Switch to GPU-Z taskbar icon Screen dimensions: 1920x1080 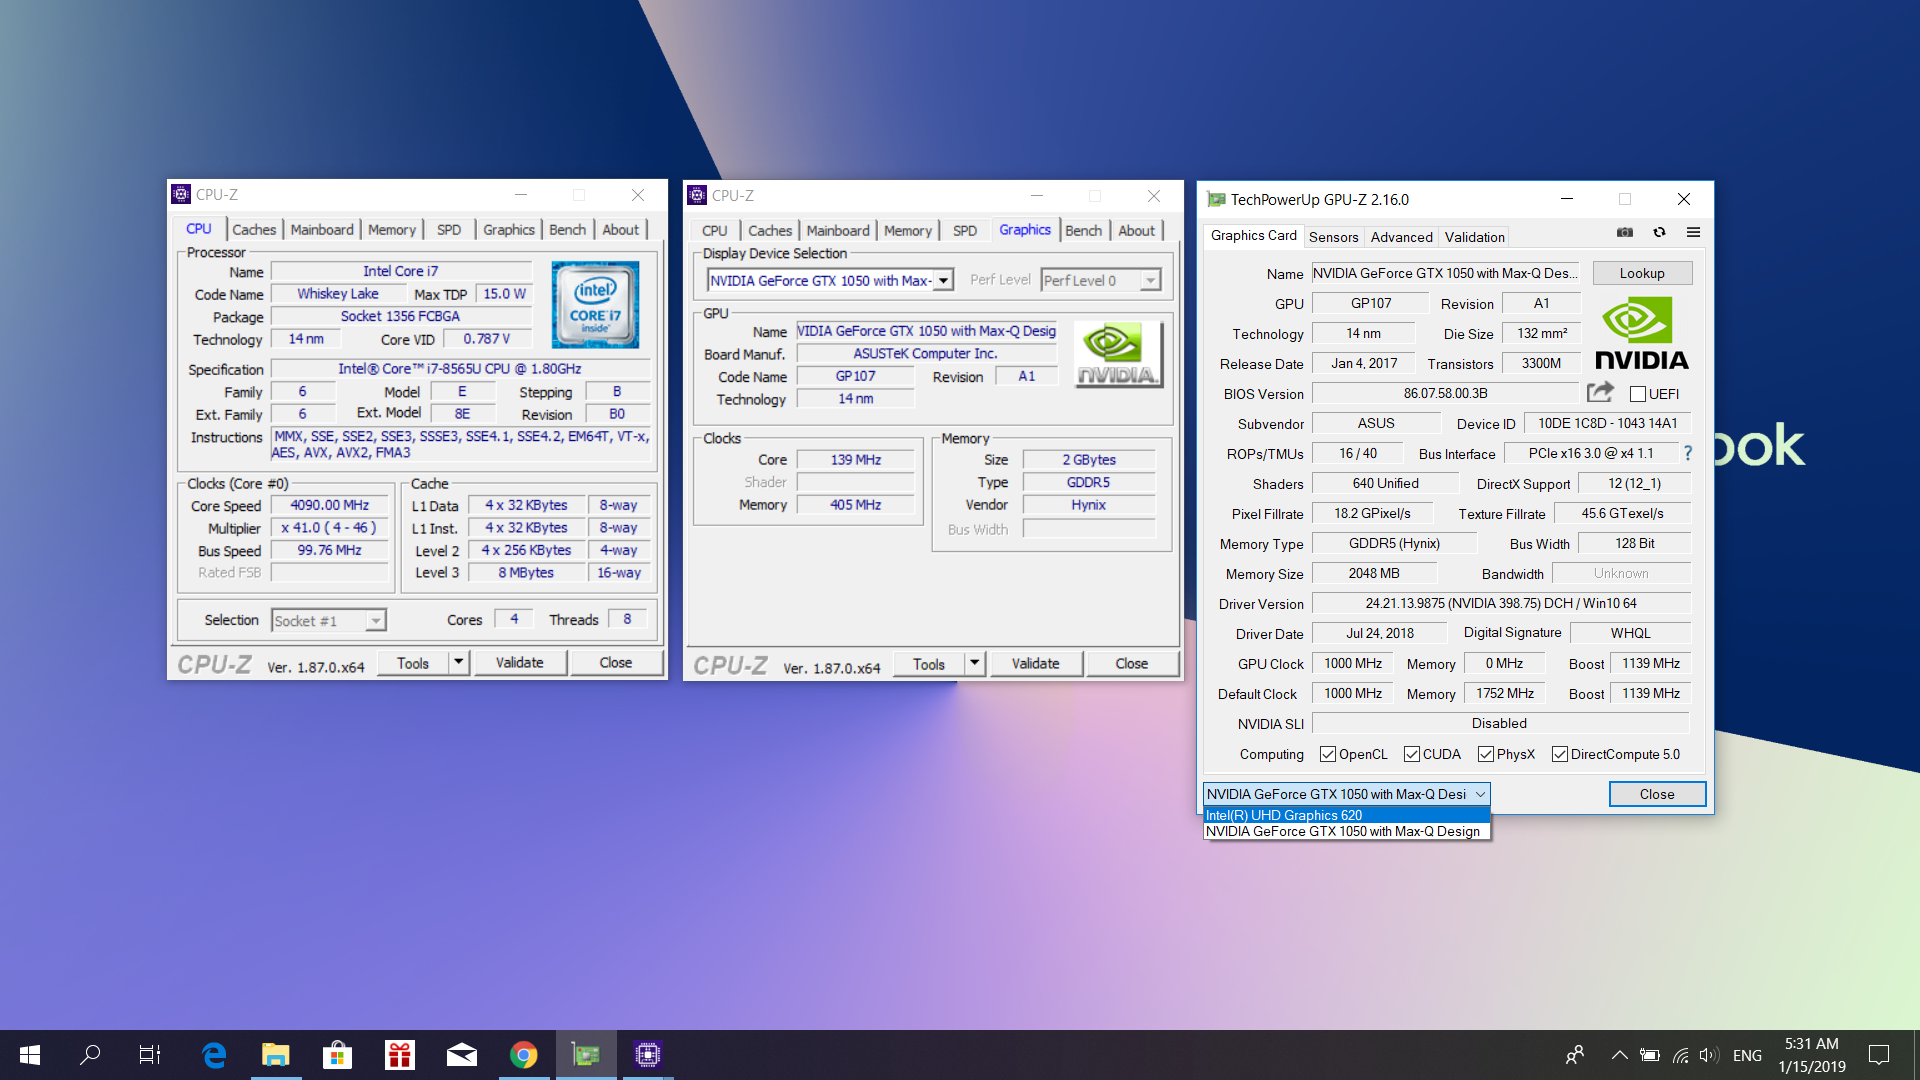(586, 1054)
